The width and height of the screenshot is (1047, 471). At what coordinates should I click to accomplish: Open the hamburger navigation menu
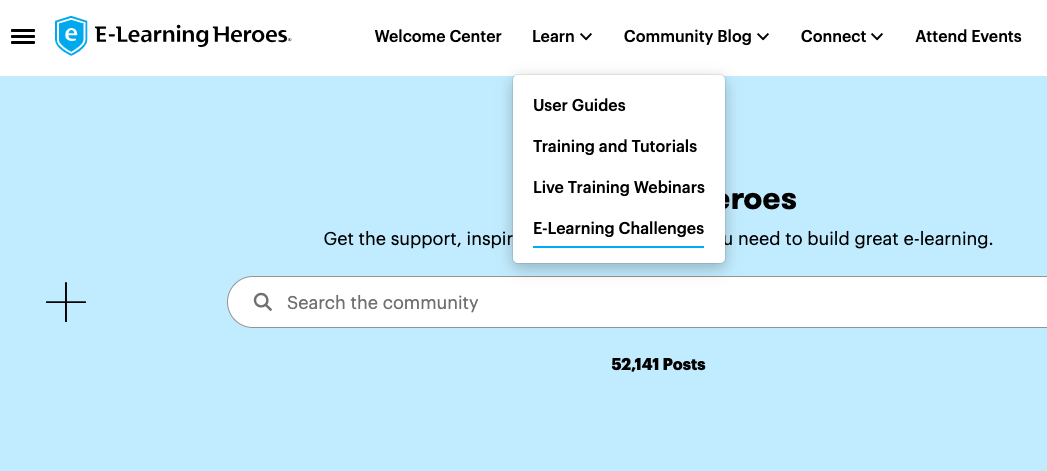point(23,37)
